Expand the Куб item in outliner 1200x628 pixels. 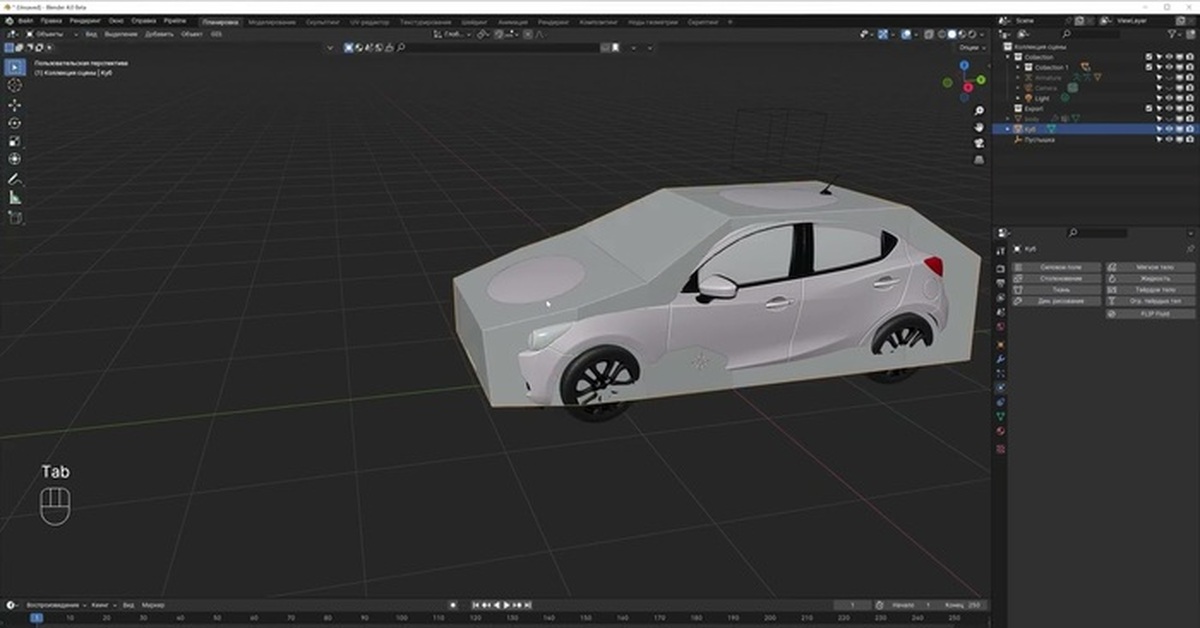click(x=1008, y=129)
